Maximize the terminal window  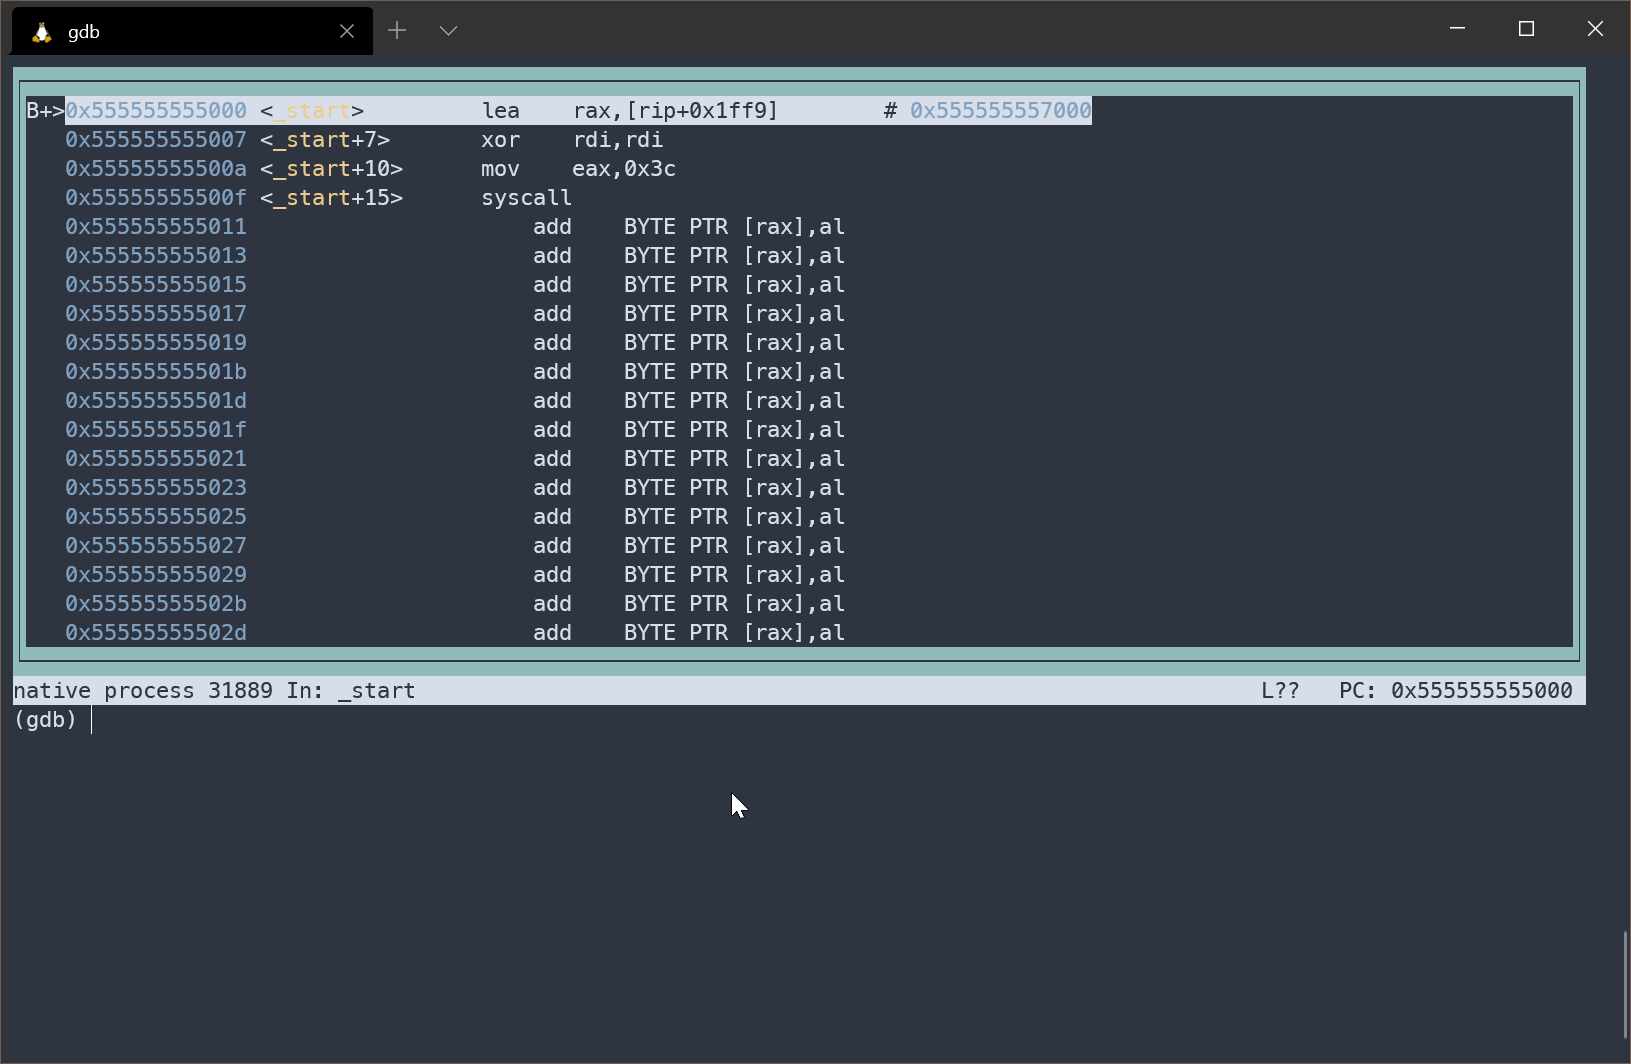1526,29
